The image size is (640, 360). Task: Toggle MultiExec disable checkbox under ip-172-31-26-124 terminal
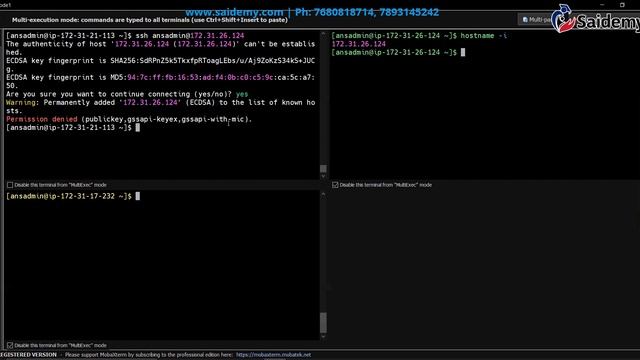(335, 185)
